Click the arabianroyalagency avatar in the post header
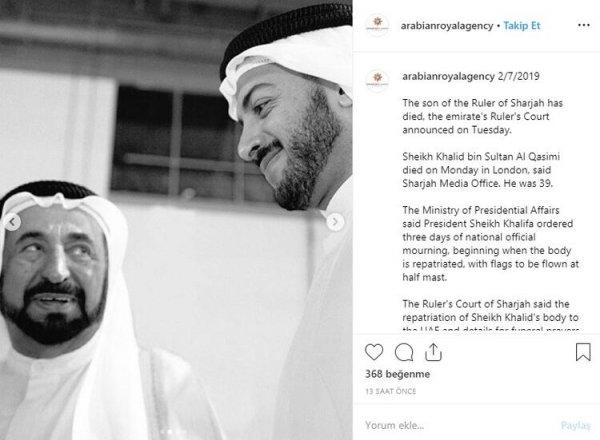Screen dimensions: 600x440 pyautogui.click(x=376, y=24)
